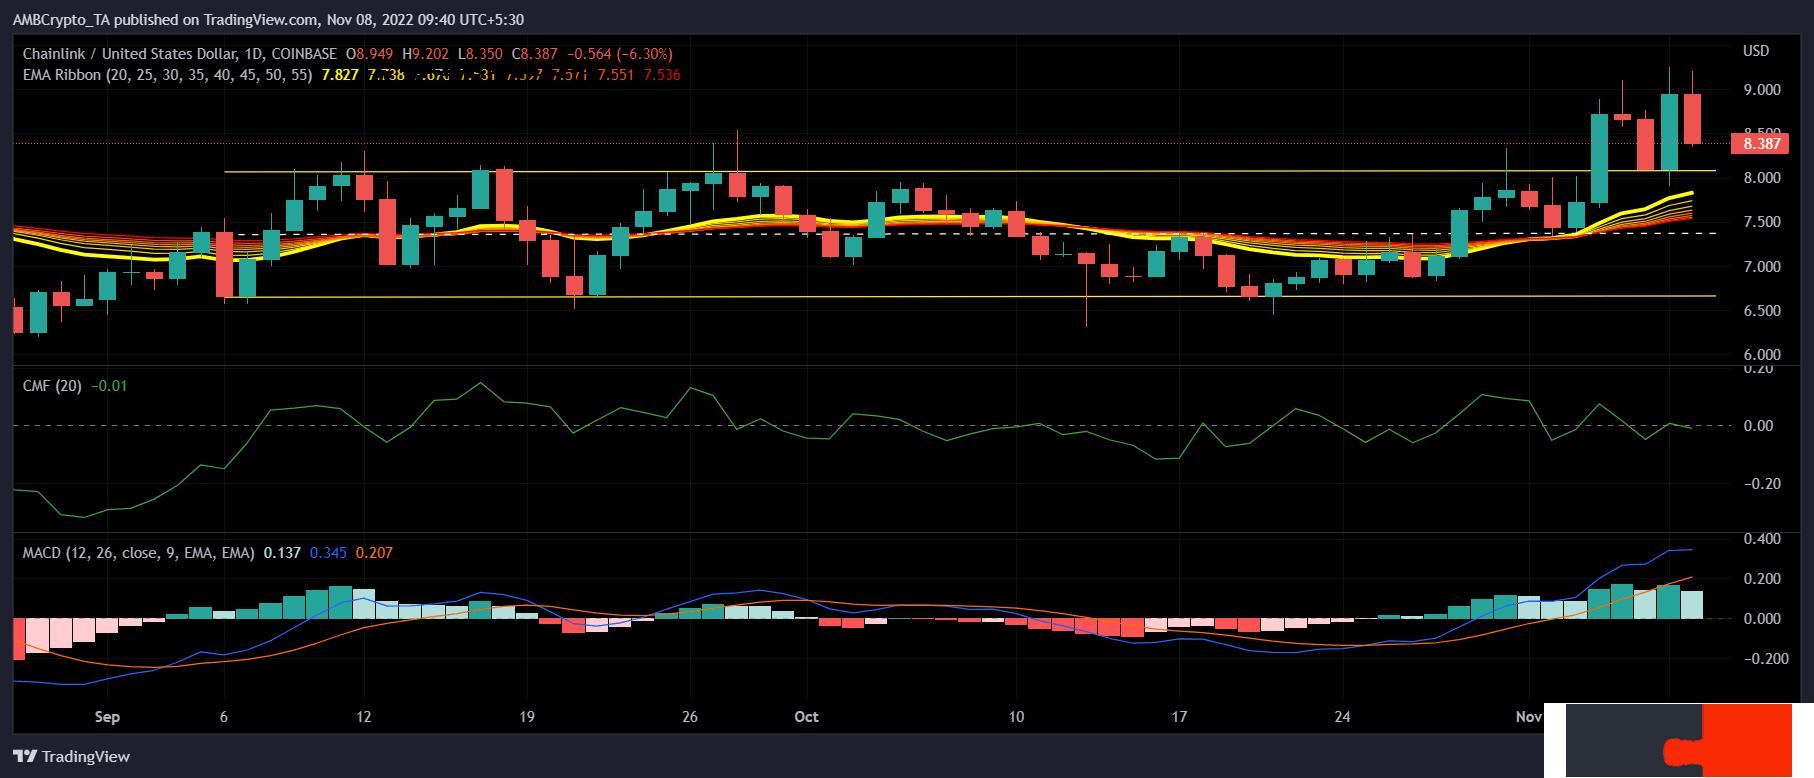Click the 0.200 MACD axis label
This screenshot has width=1814, height=778.
[1761, 579]
